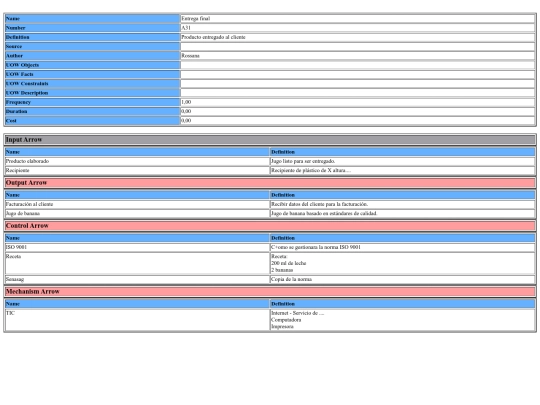Image resolution: width=540 pixels, height=405 pixels.
Task: Select the 'Senasag' control arrow name
Action: coord(15,279)
